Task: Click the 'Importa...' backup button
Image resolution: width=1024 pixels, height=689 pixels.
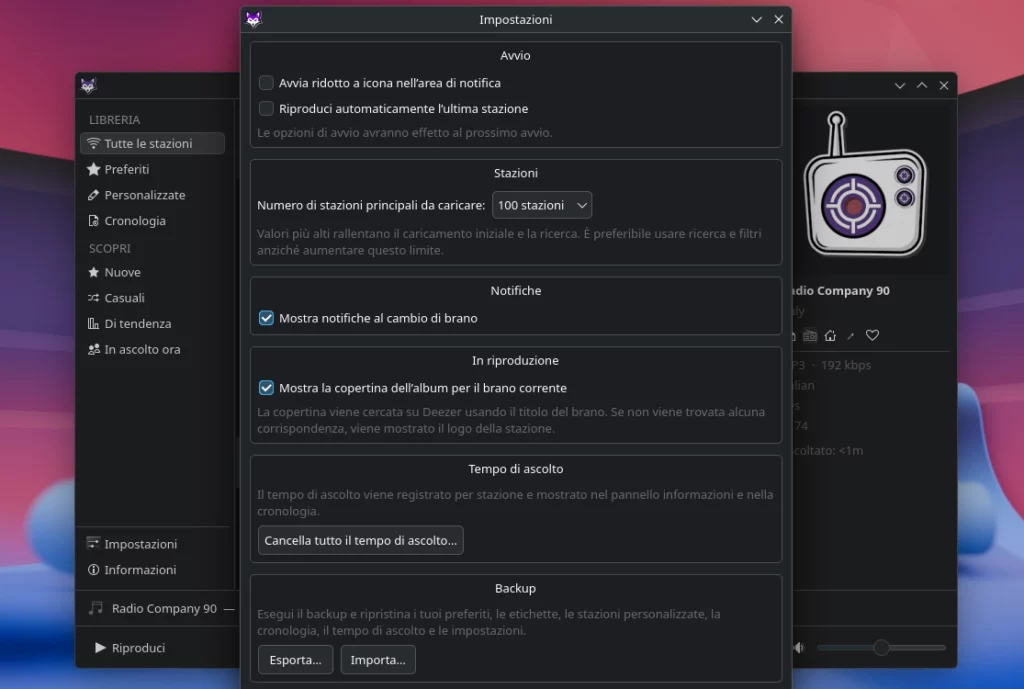Action: tap(378, 660)
